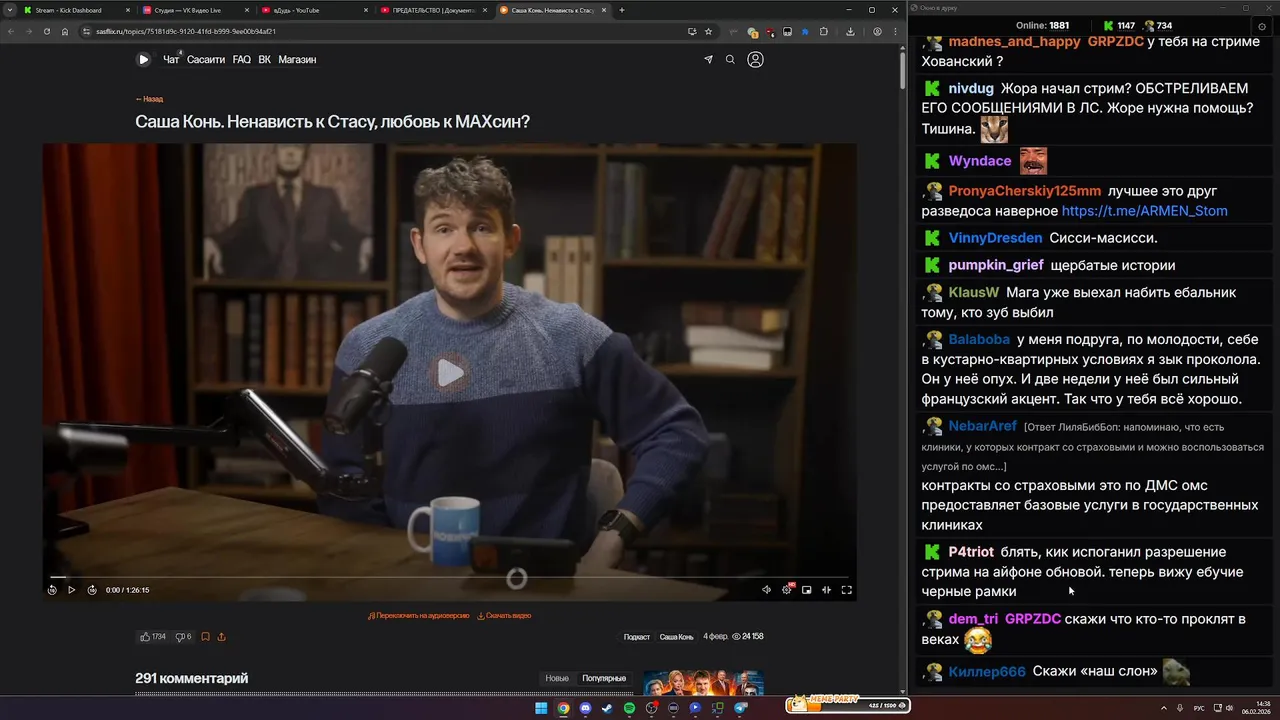Click username nivdug in chat
Viewport: 1280px width, 720px height.
coord(971,88)
